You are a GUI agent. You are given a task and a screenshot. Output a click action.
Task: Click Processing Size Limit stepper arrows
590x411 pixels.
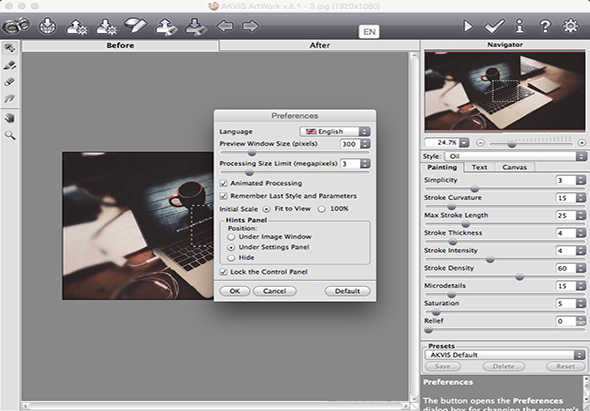tap(365, 164)
